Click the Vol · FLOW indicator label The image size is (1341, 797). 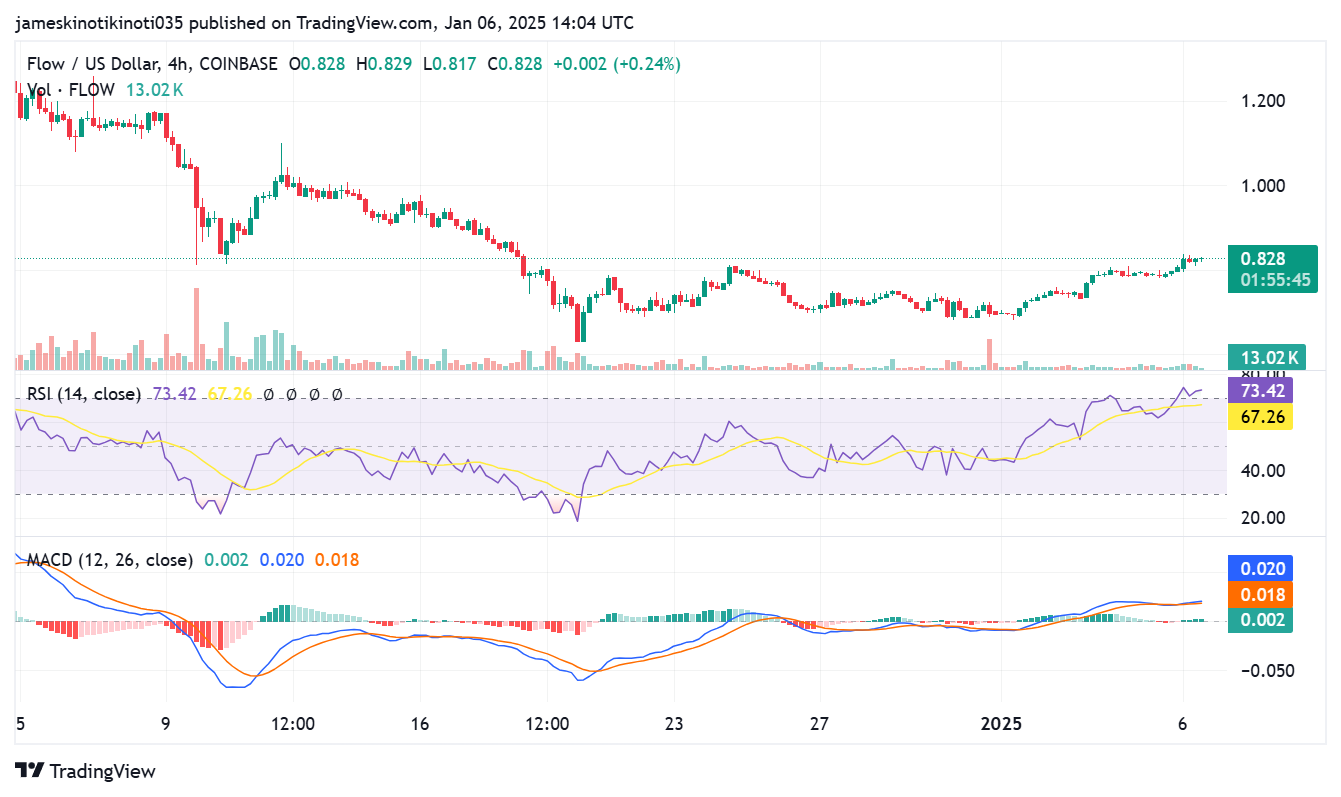pyautogui.click(x=70, y=90)
